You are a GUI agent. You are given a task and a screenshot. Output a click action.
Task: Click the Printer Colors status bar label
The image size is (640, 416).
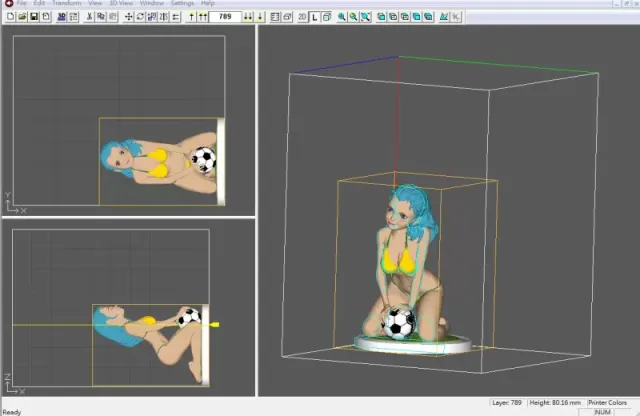coord(607,403)
